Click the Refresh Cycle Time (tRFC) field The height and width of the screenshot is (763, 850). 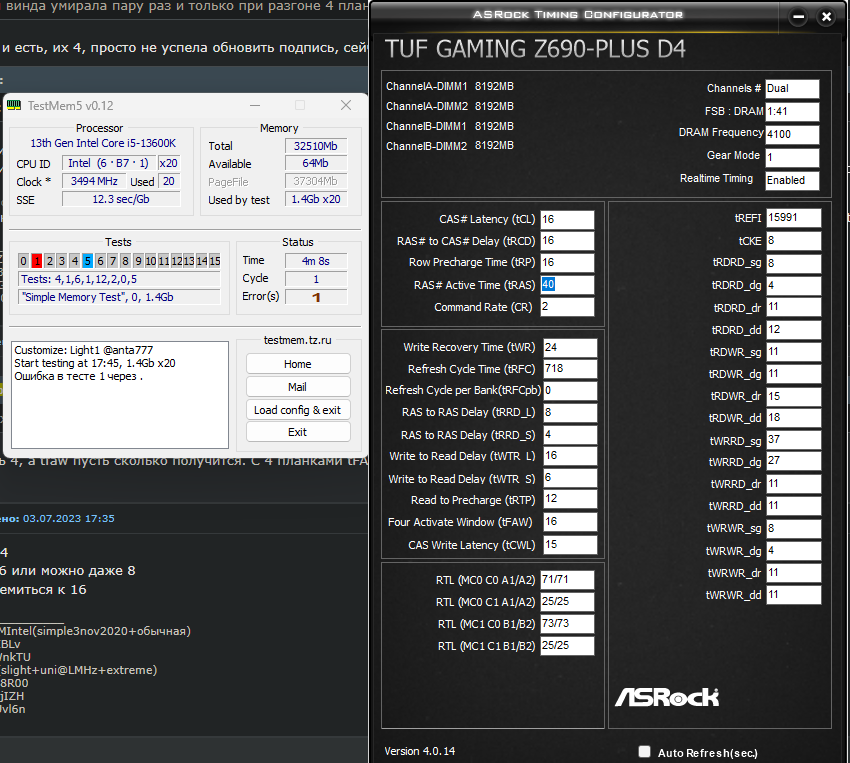click(570, 368)
